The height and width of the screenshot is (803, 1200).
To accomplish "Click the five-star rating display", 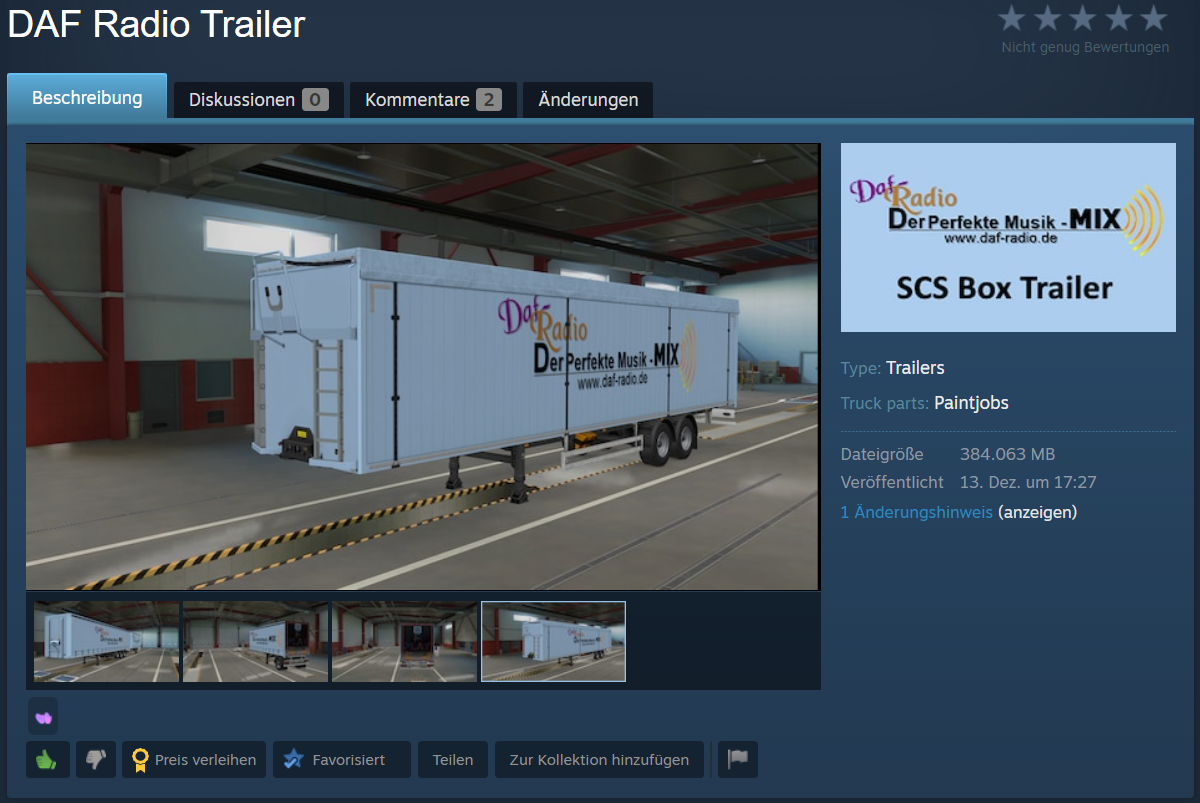I will pos(1085,18).
